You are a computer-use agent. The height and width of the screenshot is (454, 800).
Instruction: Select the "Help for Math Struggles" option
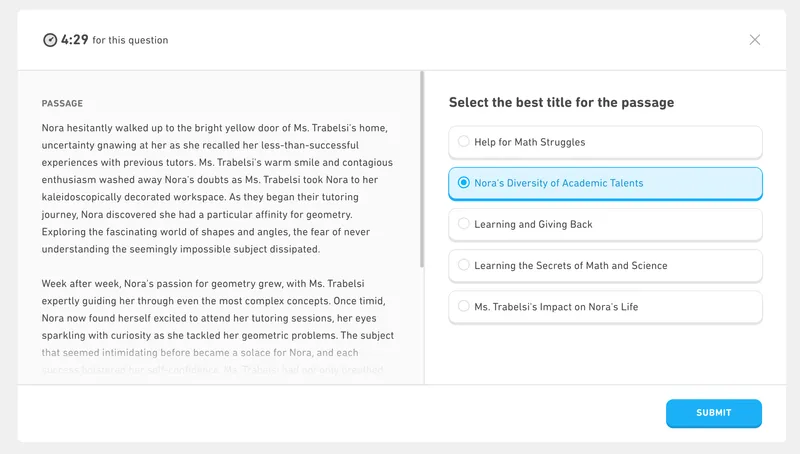click(605, 142)
